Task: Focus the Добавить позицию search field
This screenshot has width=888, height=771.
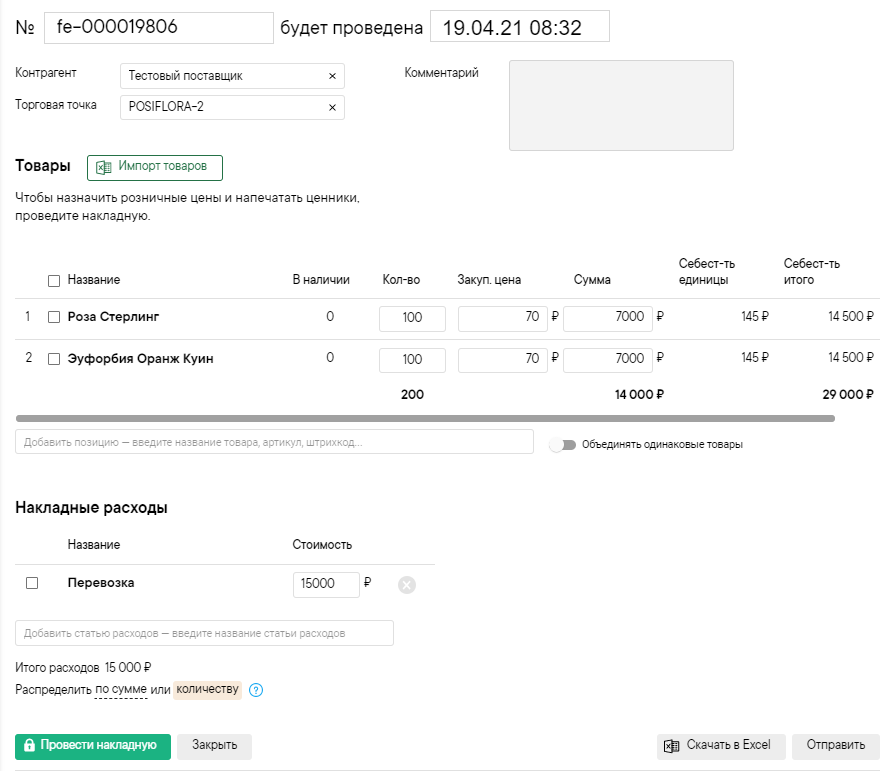Action: 274,442
